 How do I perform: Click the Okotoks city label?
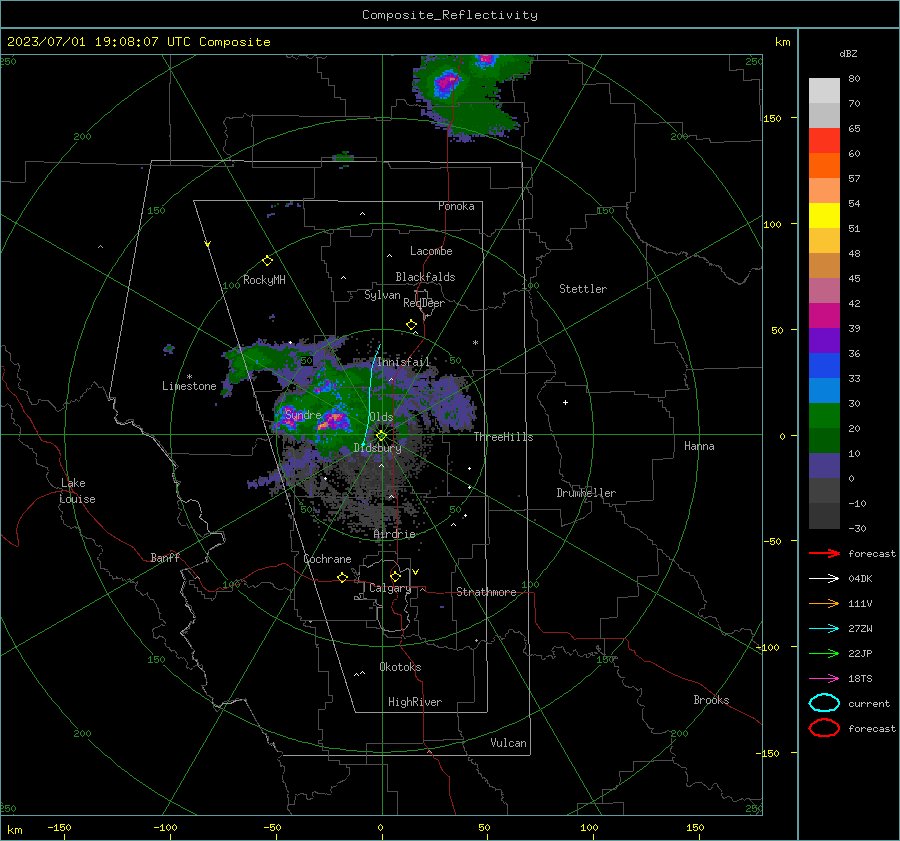pyautogui.click(x=400, y=667)
